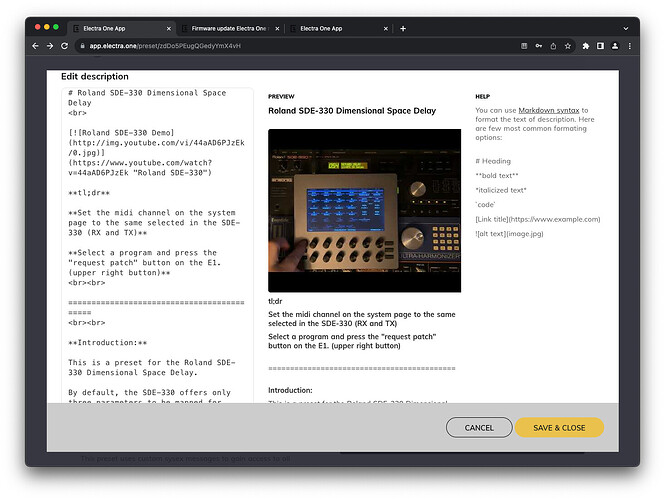Go back using the browser back arrow

coord(36,46)
